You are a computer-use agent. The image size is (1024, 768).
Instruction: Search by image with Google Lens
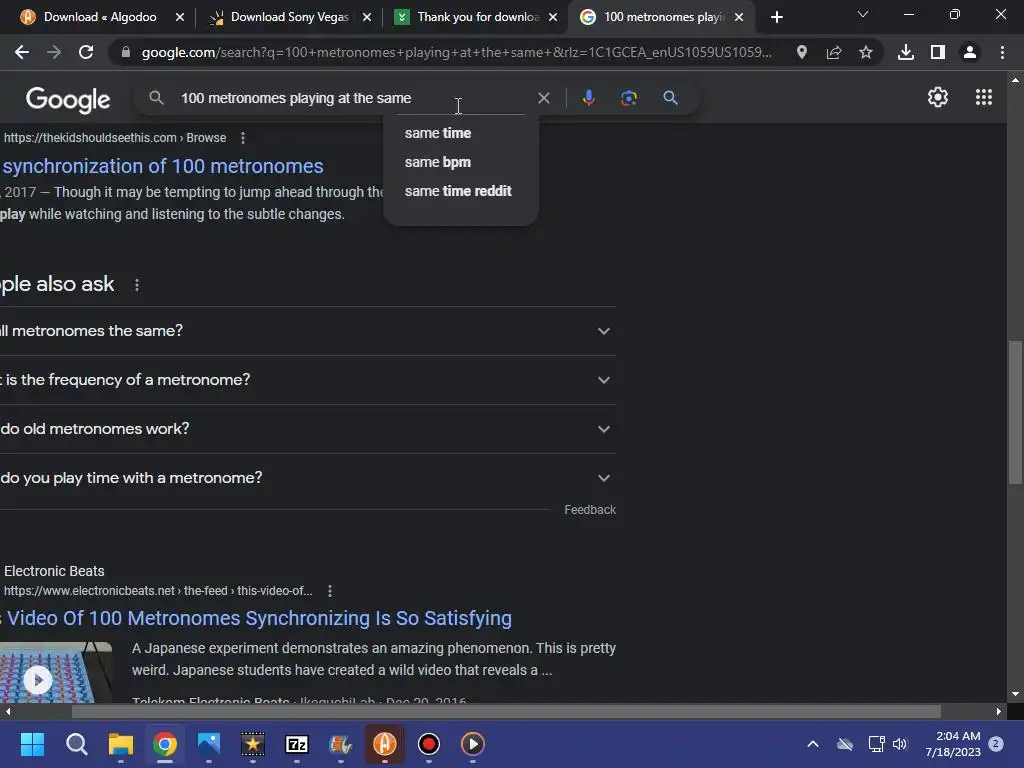(629, 98)
